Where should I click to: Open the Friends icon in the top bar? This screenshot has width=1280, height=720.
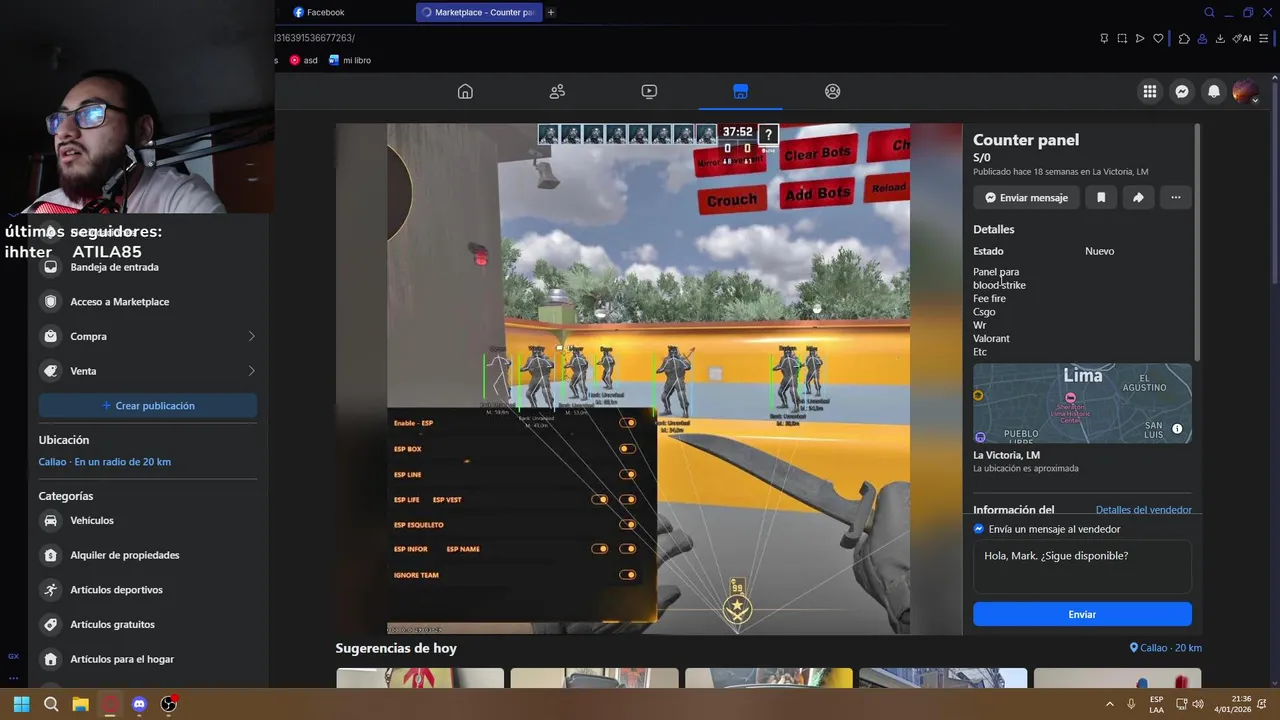pyautogui.click(x=557, y=91)
